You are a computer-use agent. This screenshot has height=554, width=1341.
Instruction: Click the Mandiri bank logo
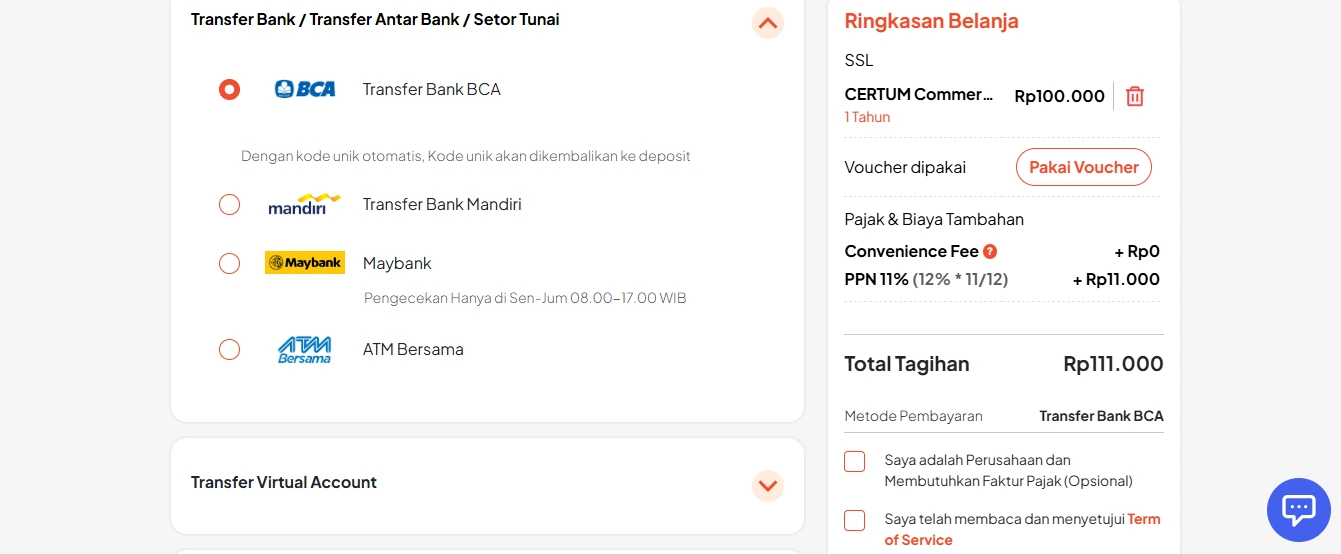(x=304, y=205)
